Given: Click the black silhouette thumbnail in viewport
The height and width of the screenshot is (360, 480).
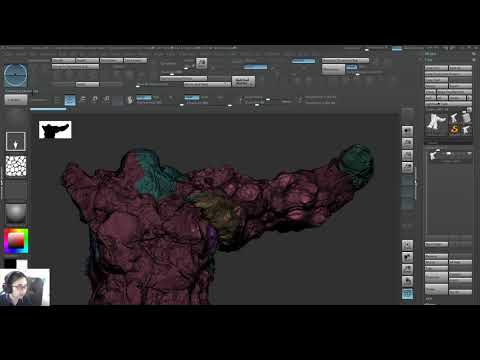Looking at the screenshot, I should [55, 130].
